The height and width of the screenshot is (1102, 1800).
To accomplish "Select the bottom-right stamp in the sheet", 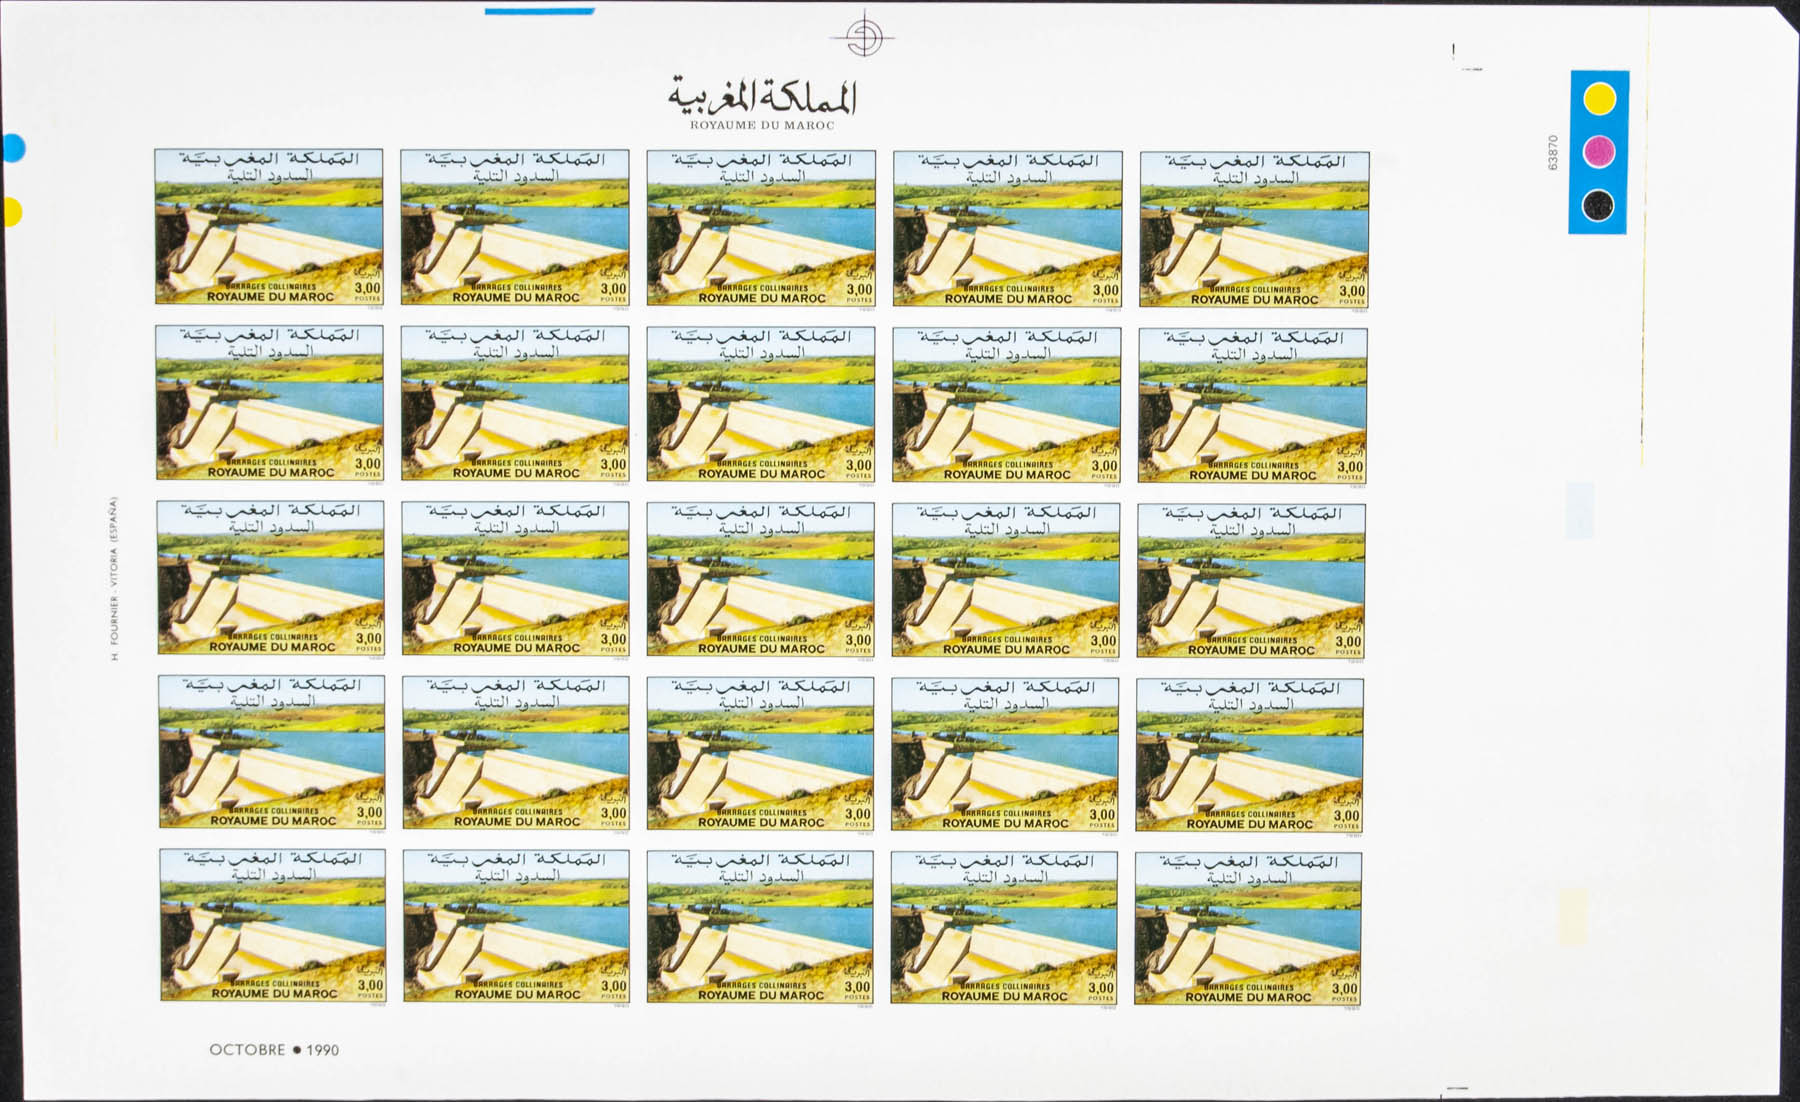I will (1248, 928).
